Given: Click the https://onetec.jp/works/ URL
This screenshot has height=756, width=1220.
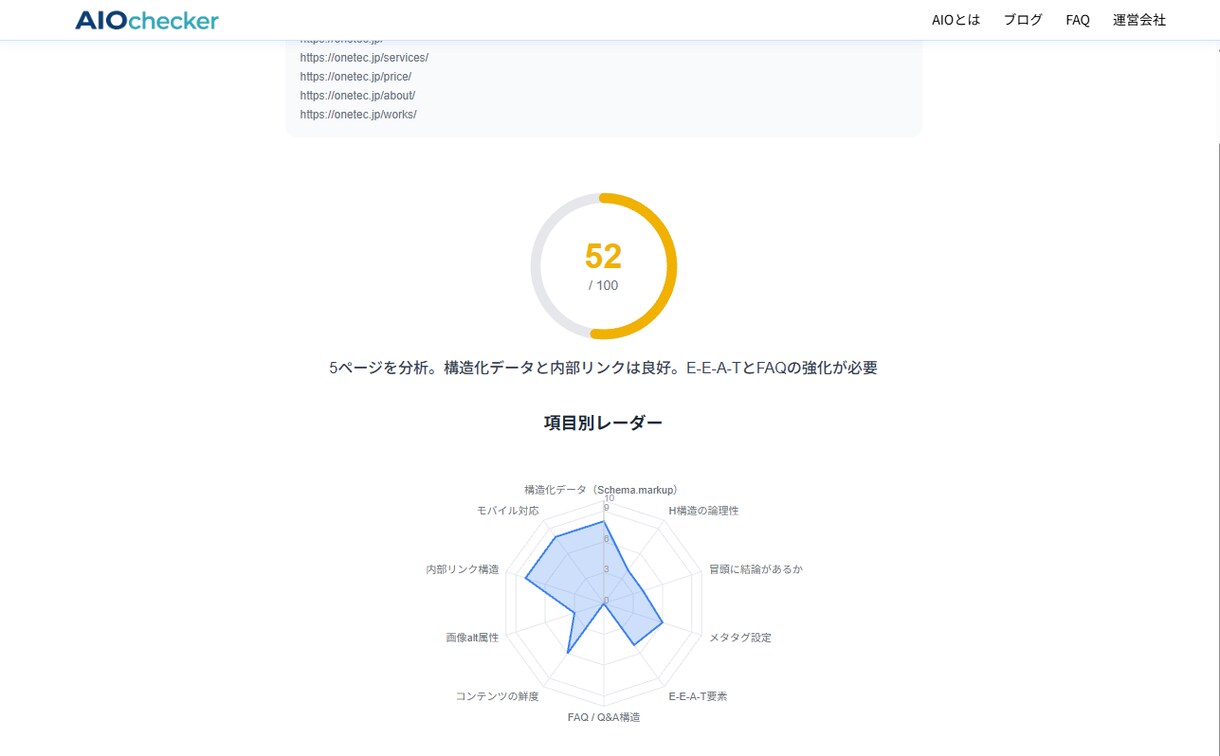Looking at the screenshot, I should (358, 115).
